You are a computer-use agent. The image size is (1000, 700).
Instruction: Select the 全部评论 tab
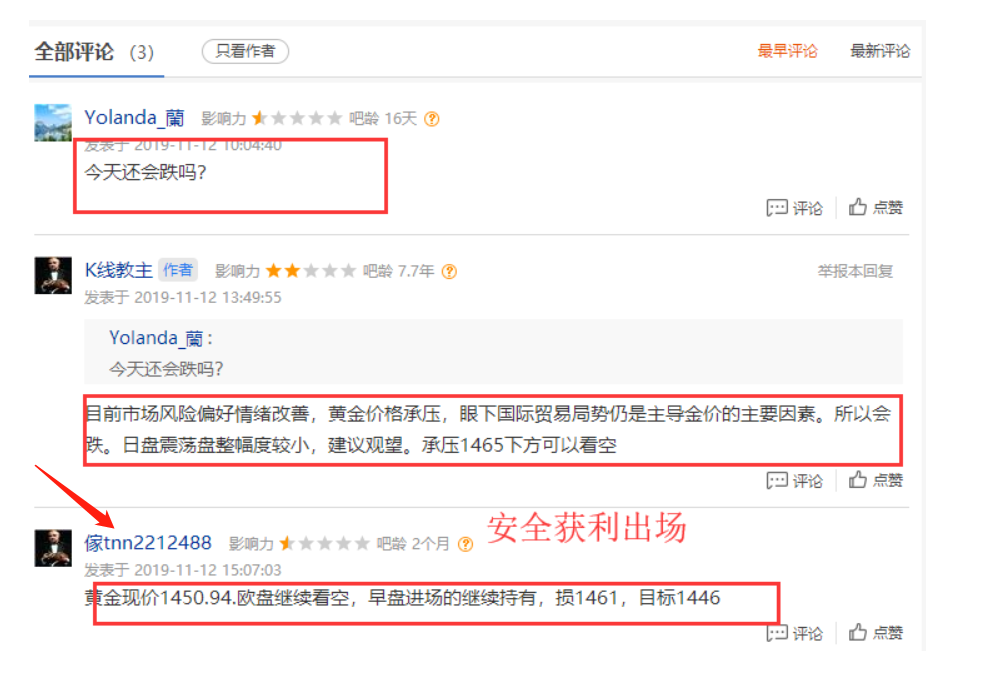(x=94, y=52)
